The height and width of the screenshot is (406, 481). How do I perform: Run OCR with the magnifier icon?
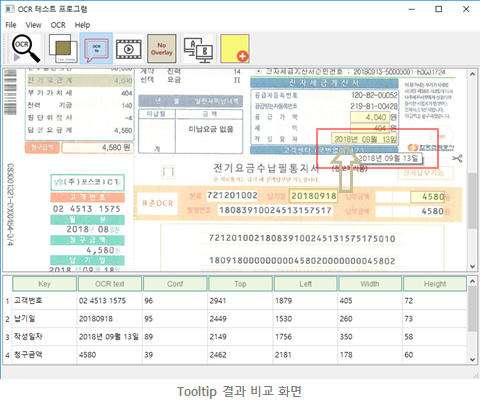(x=26, y=49)
